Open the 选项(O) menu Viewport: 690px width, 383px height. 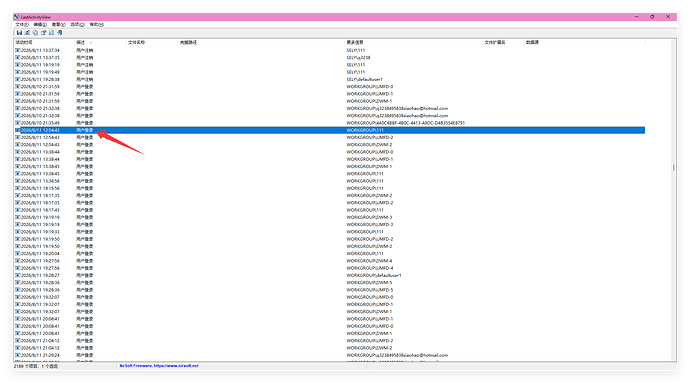point(77,25)
